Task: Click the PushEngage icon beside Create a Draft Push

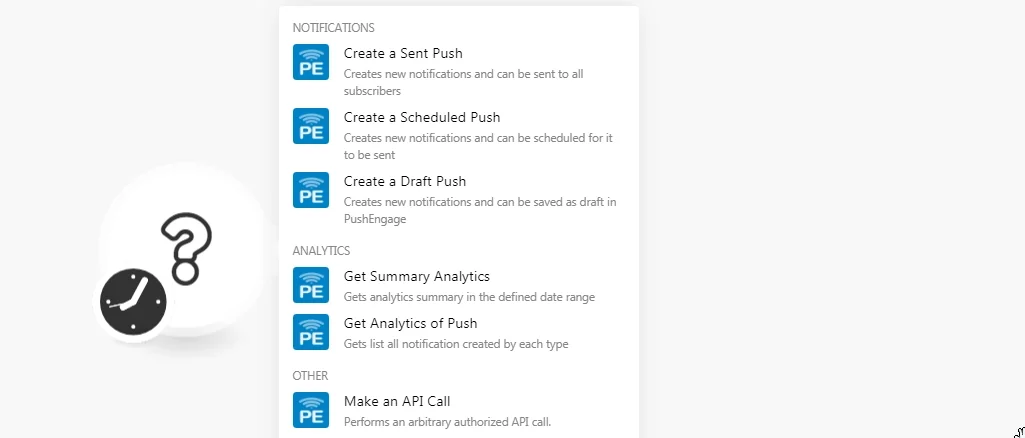Action: point(311,190)
